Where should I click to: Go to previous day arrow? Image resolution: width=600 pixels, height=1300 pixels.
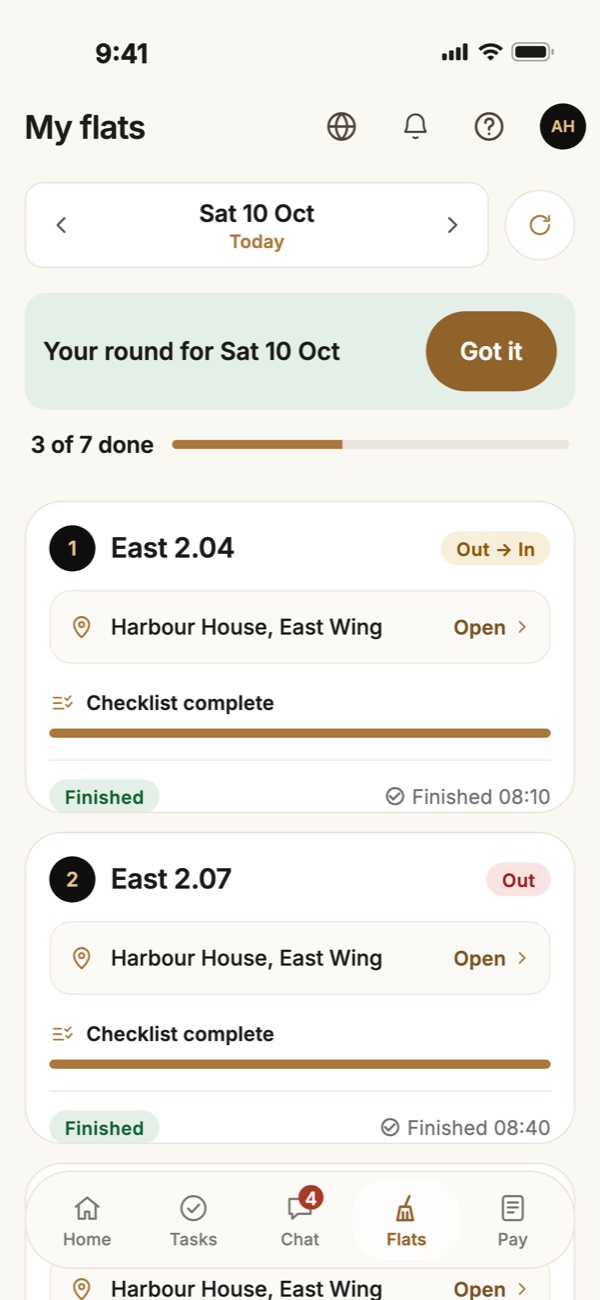[x=61, y=225]
